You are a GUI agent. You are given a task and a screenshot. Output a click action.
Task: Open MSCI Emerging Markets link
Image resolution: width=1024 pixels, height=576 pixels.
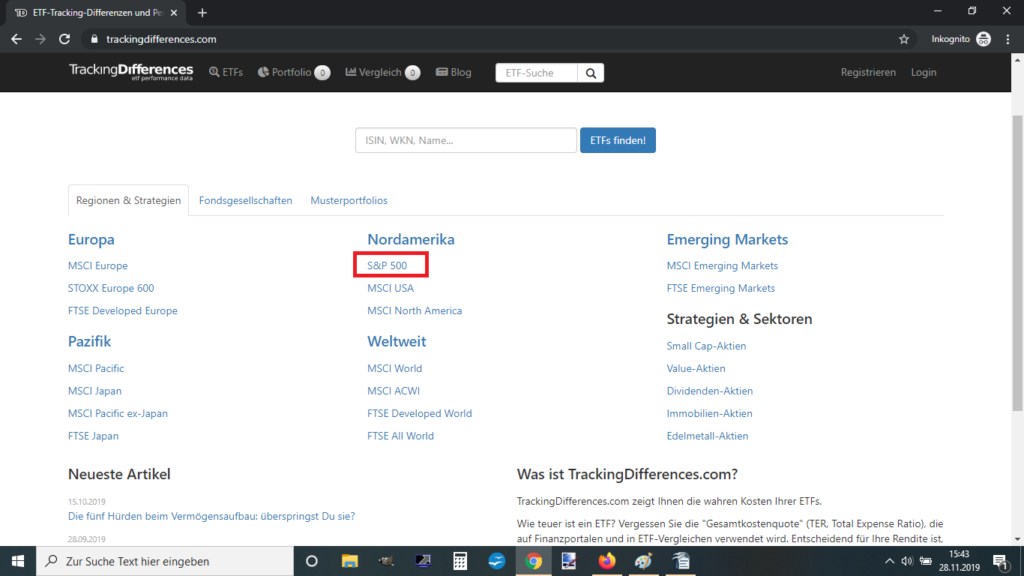point(722,266)
